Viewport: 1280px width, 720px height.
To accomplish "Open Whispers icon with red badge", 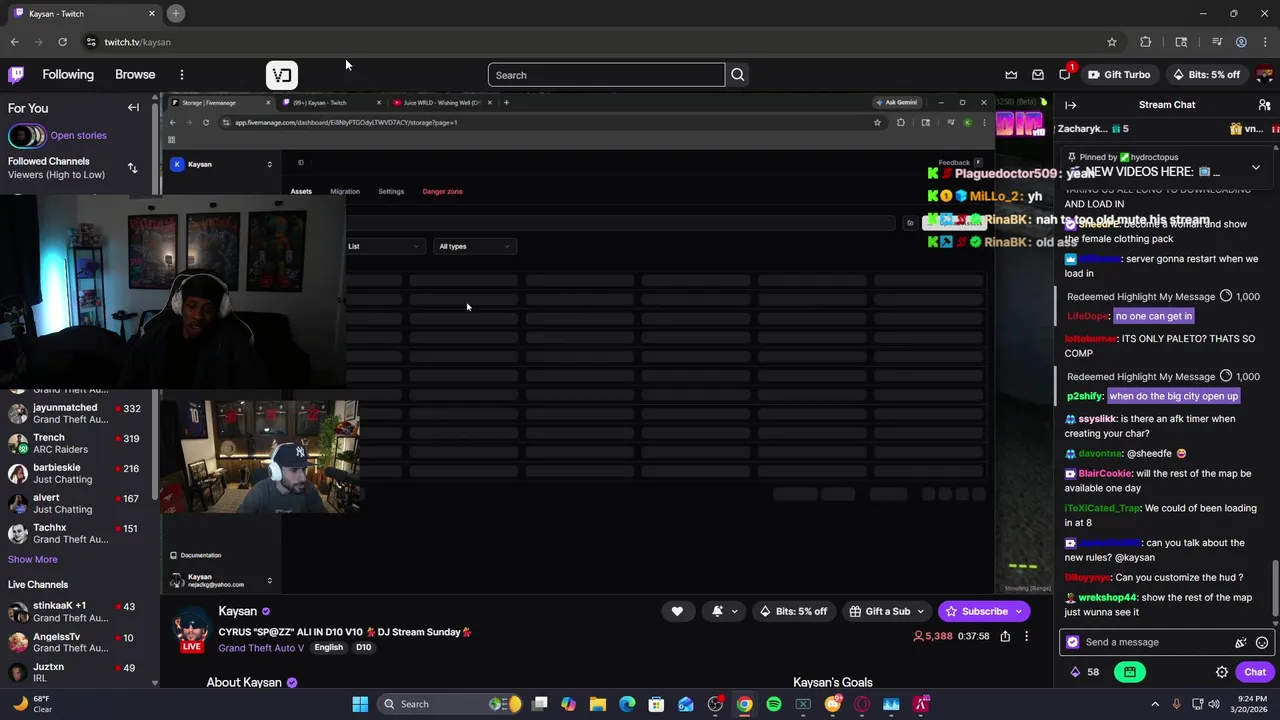I will pos(1065,75).
